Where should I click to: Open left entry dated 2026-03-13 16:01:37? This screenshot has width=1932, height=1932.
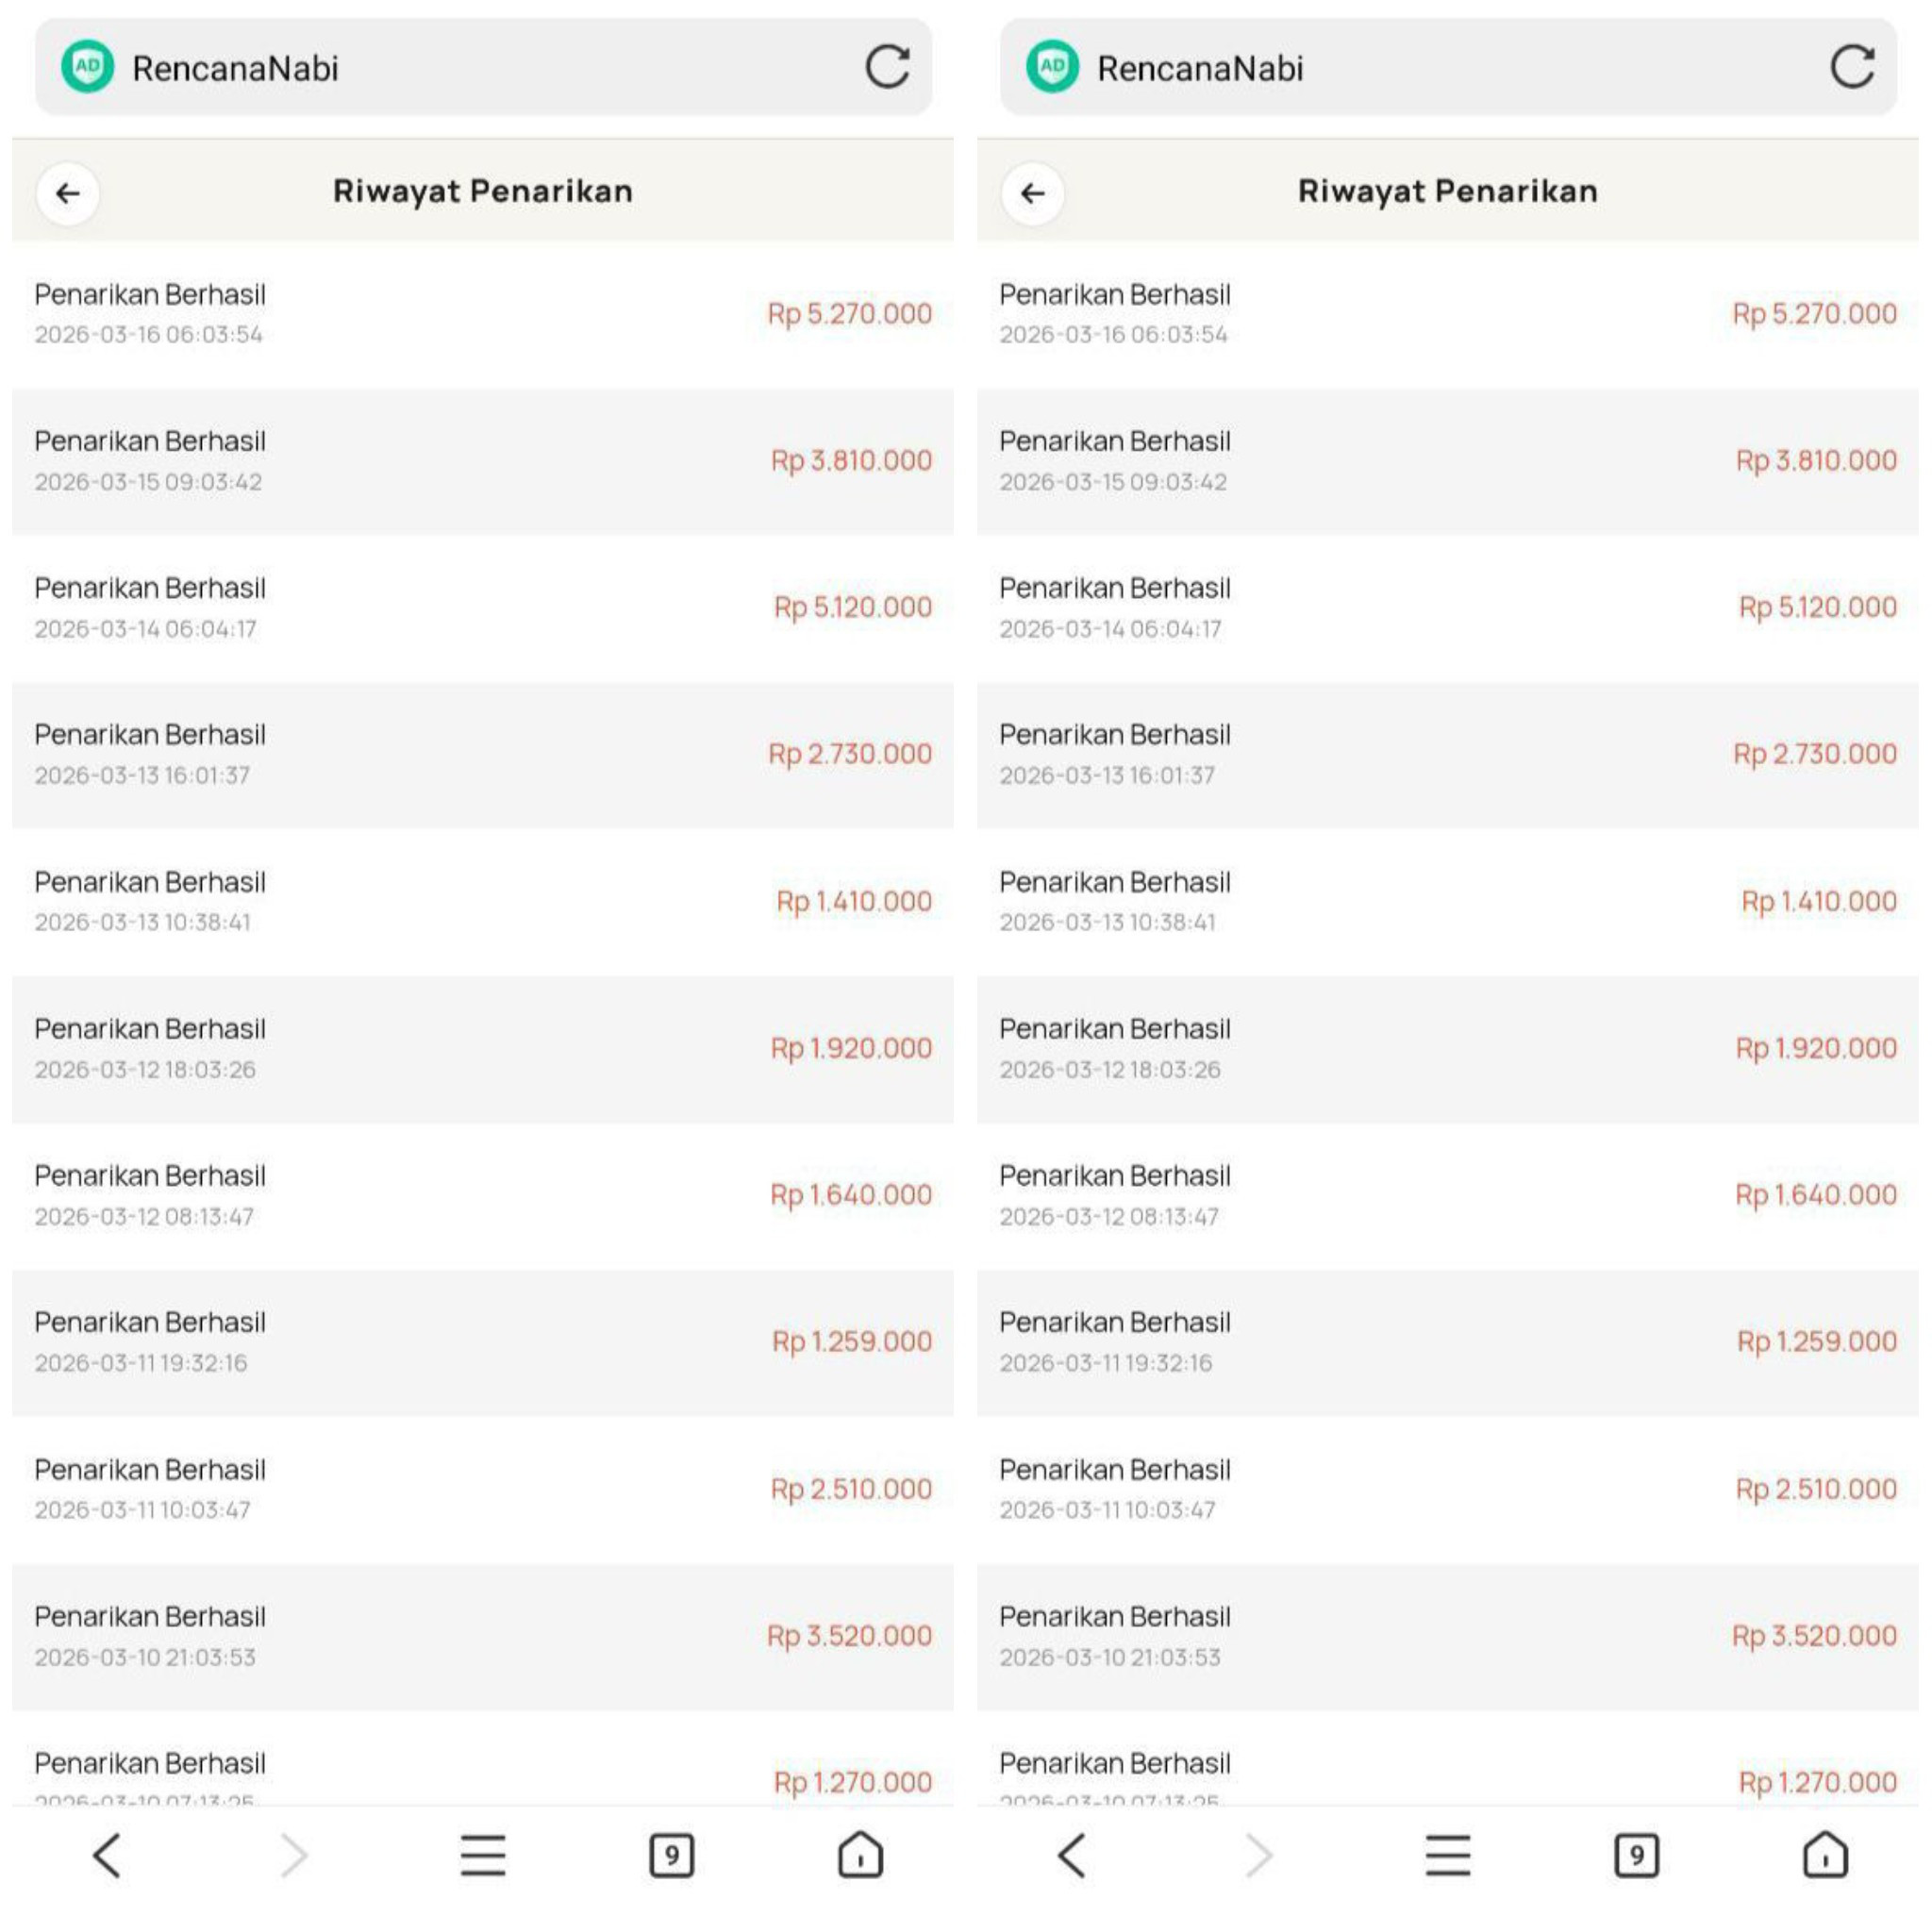[483, 755]
